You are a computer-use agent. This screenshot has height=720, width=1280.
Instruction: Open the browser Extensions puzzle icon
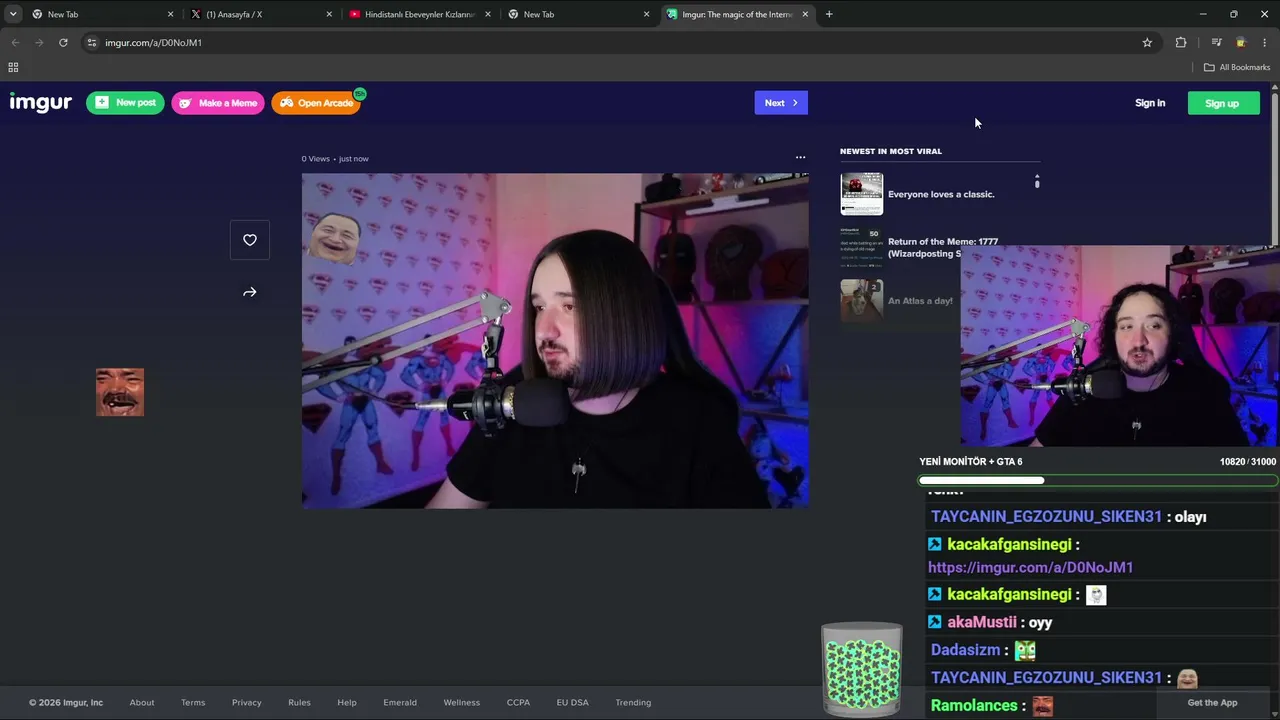click(1181, 43)
